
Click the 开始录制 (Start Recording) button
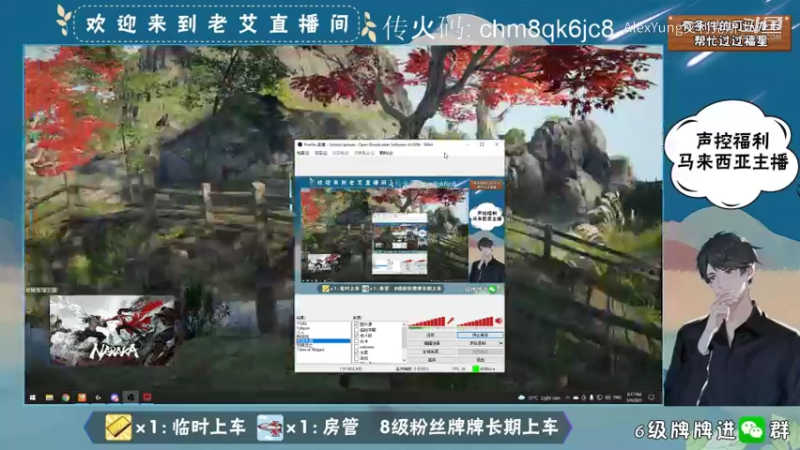click(x=477, y=343)
